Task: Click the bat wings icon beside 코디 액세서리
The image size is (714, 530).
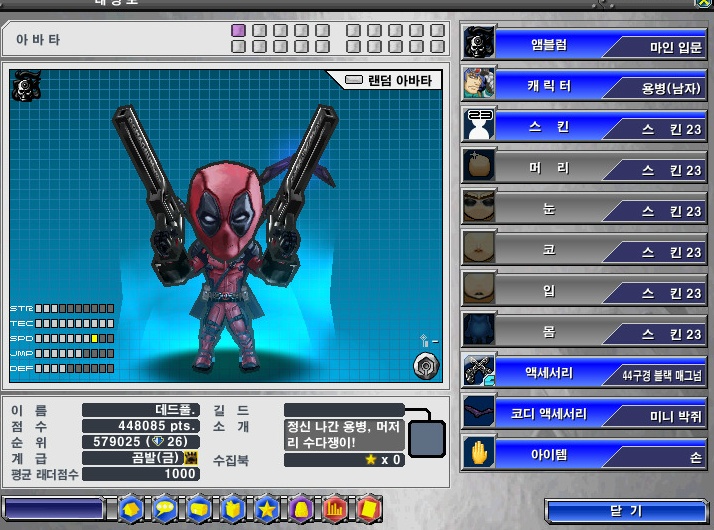Action: pos(479,412)
